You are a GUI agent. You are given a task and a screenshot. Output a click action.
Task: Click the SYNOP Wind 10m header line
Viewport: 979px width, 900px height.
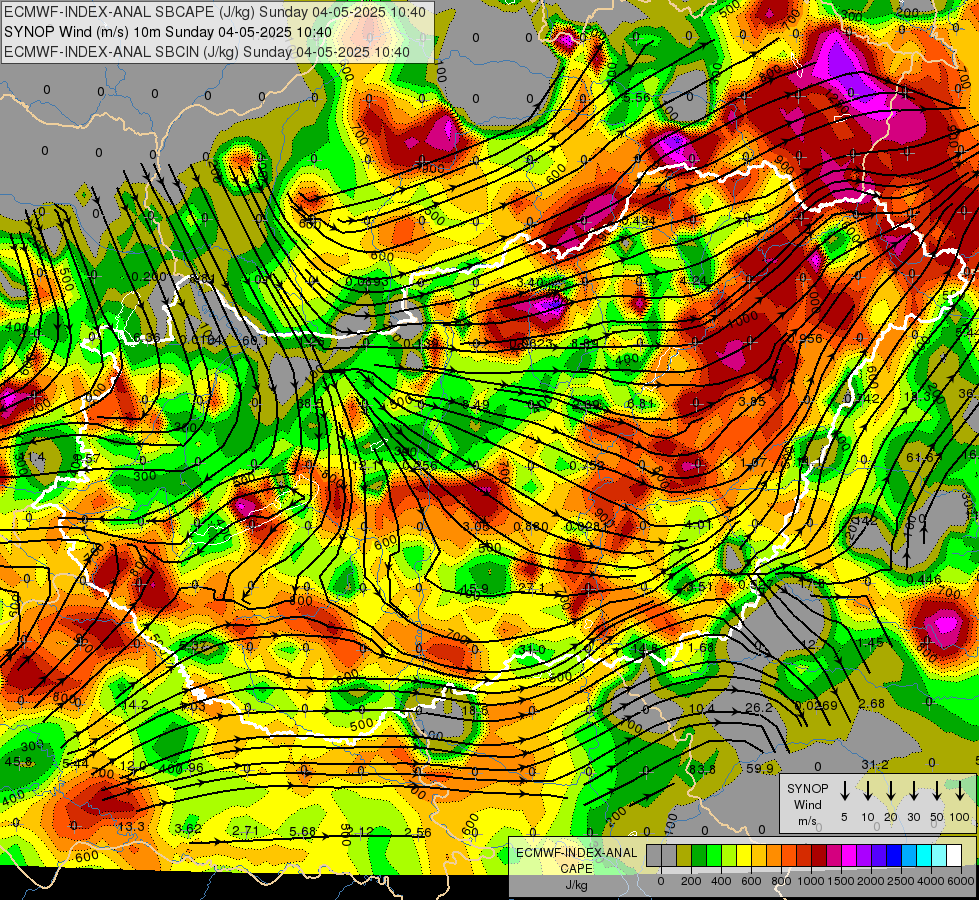pos(167,32)
